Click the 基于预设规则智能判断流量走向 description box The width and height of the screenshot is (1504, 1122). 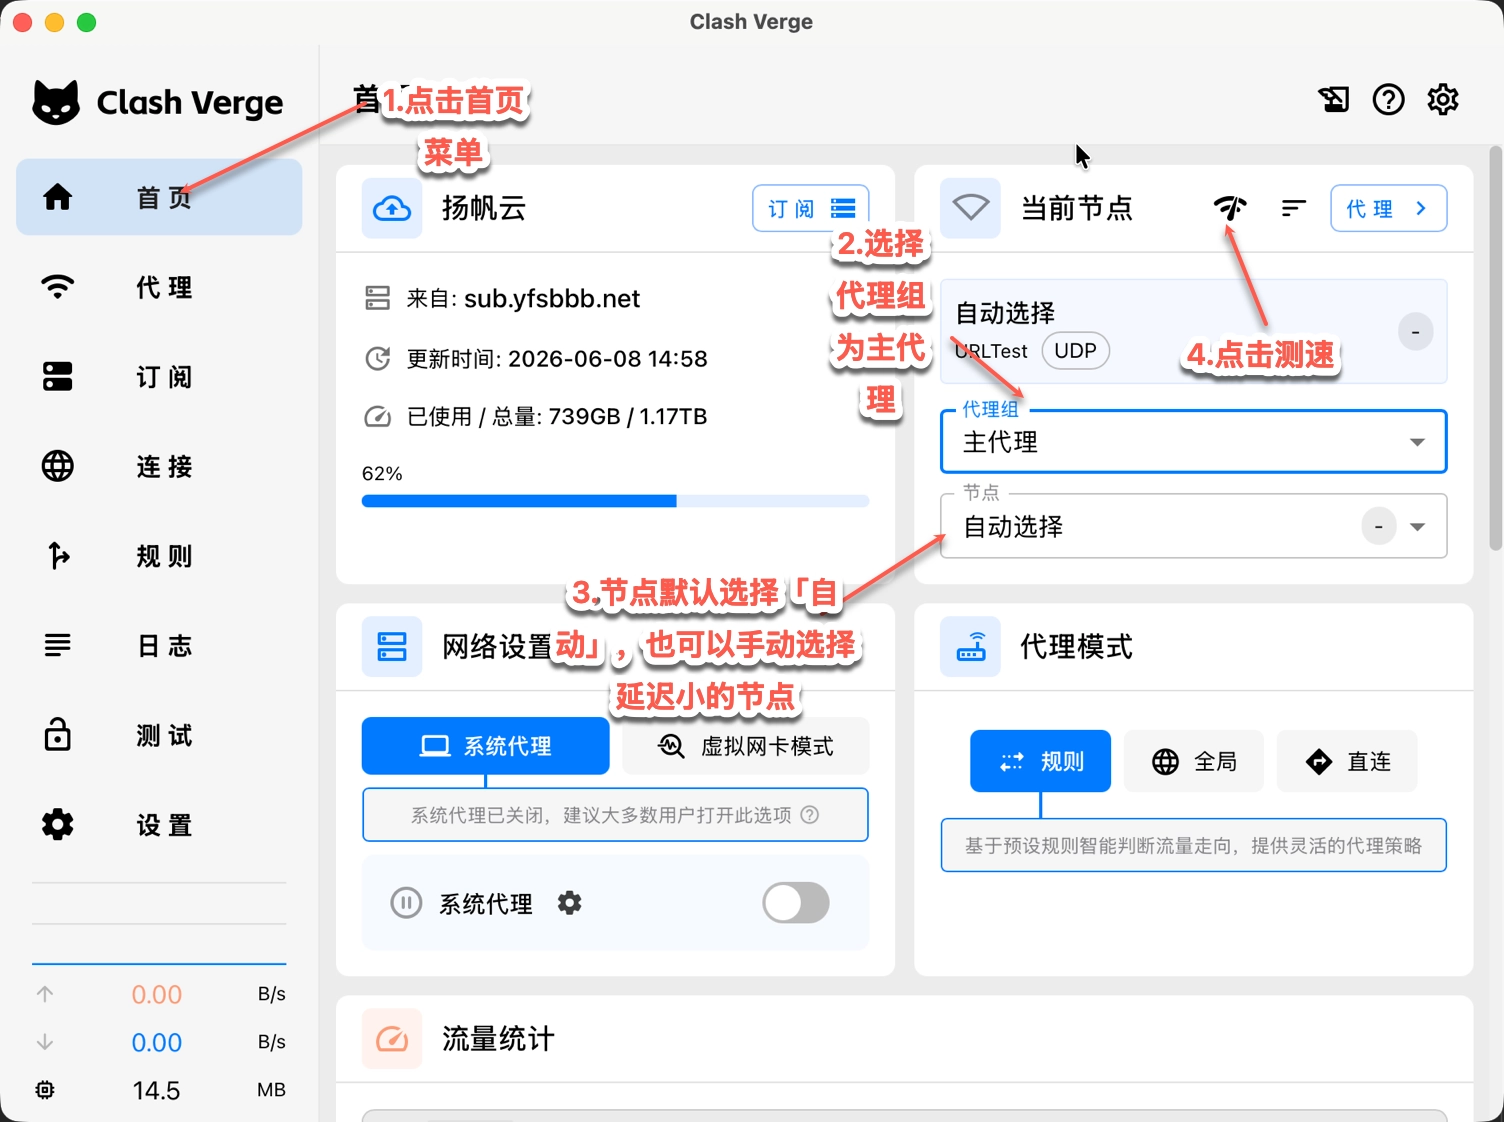click(1193, 845)
